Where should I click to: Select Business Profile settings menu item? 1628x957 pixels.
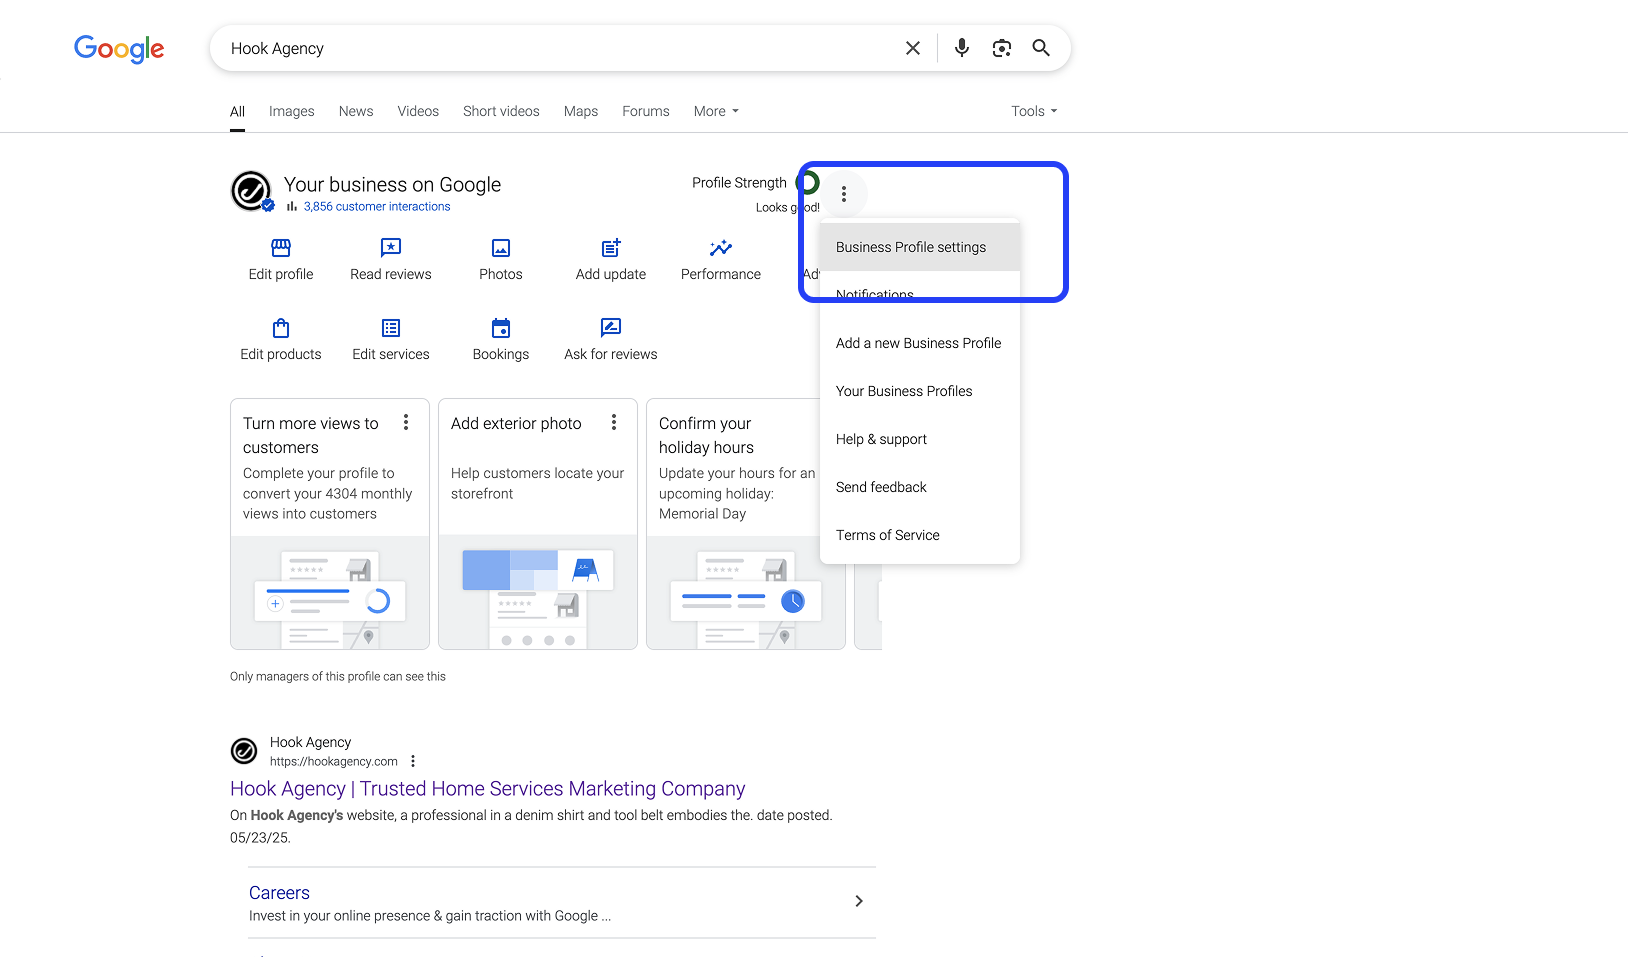920,247
